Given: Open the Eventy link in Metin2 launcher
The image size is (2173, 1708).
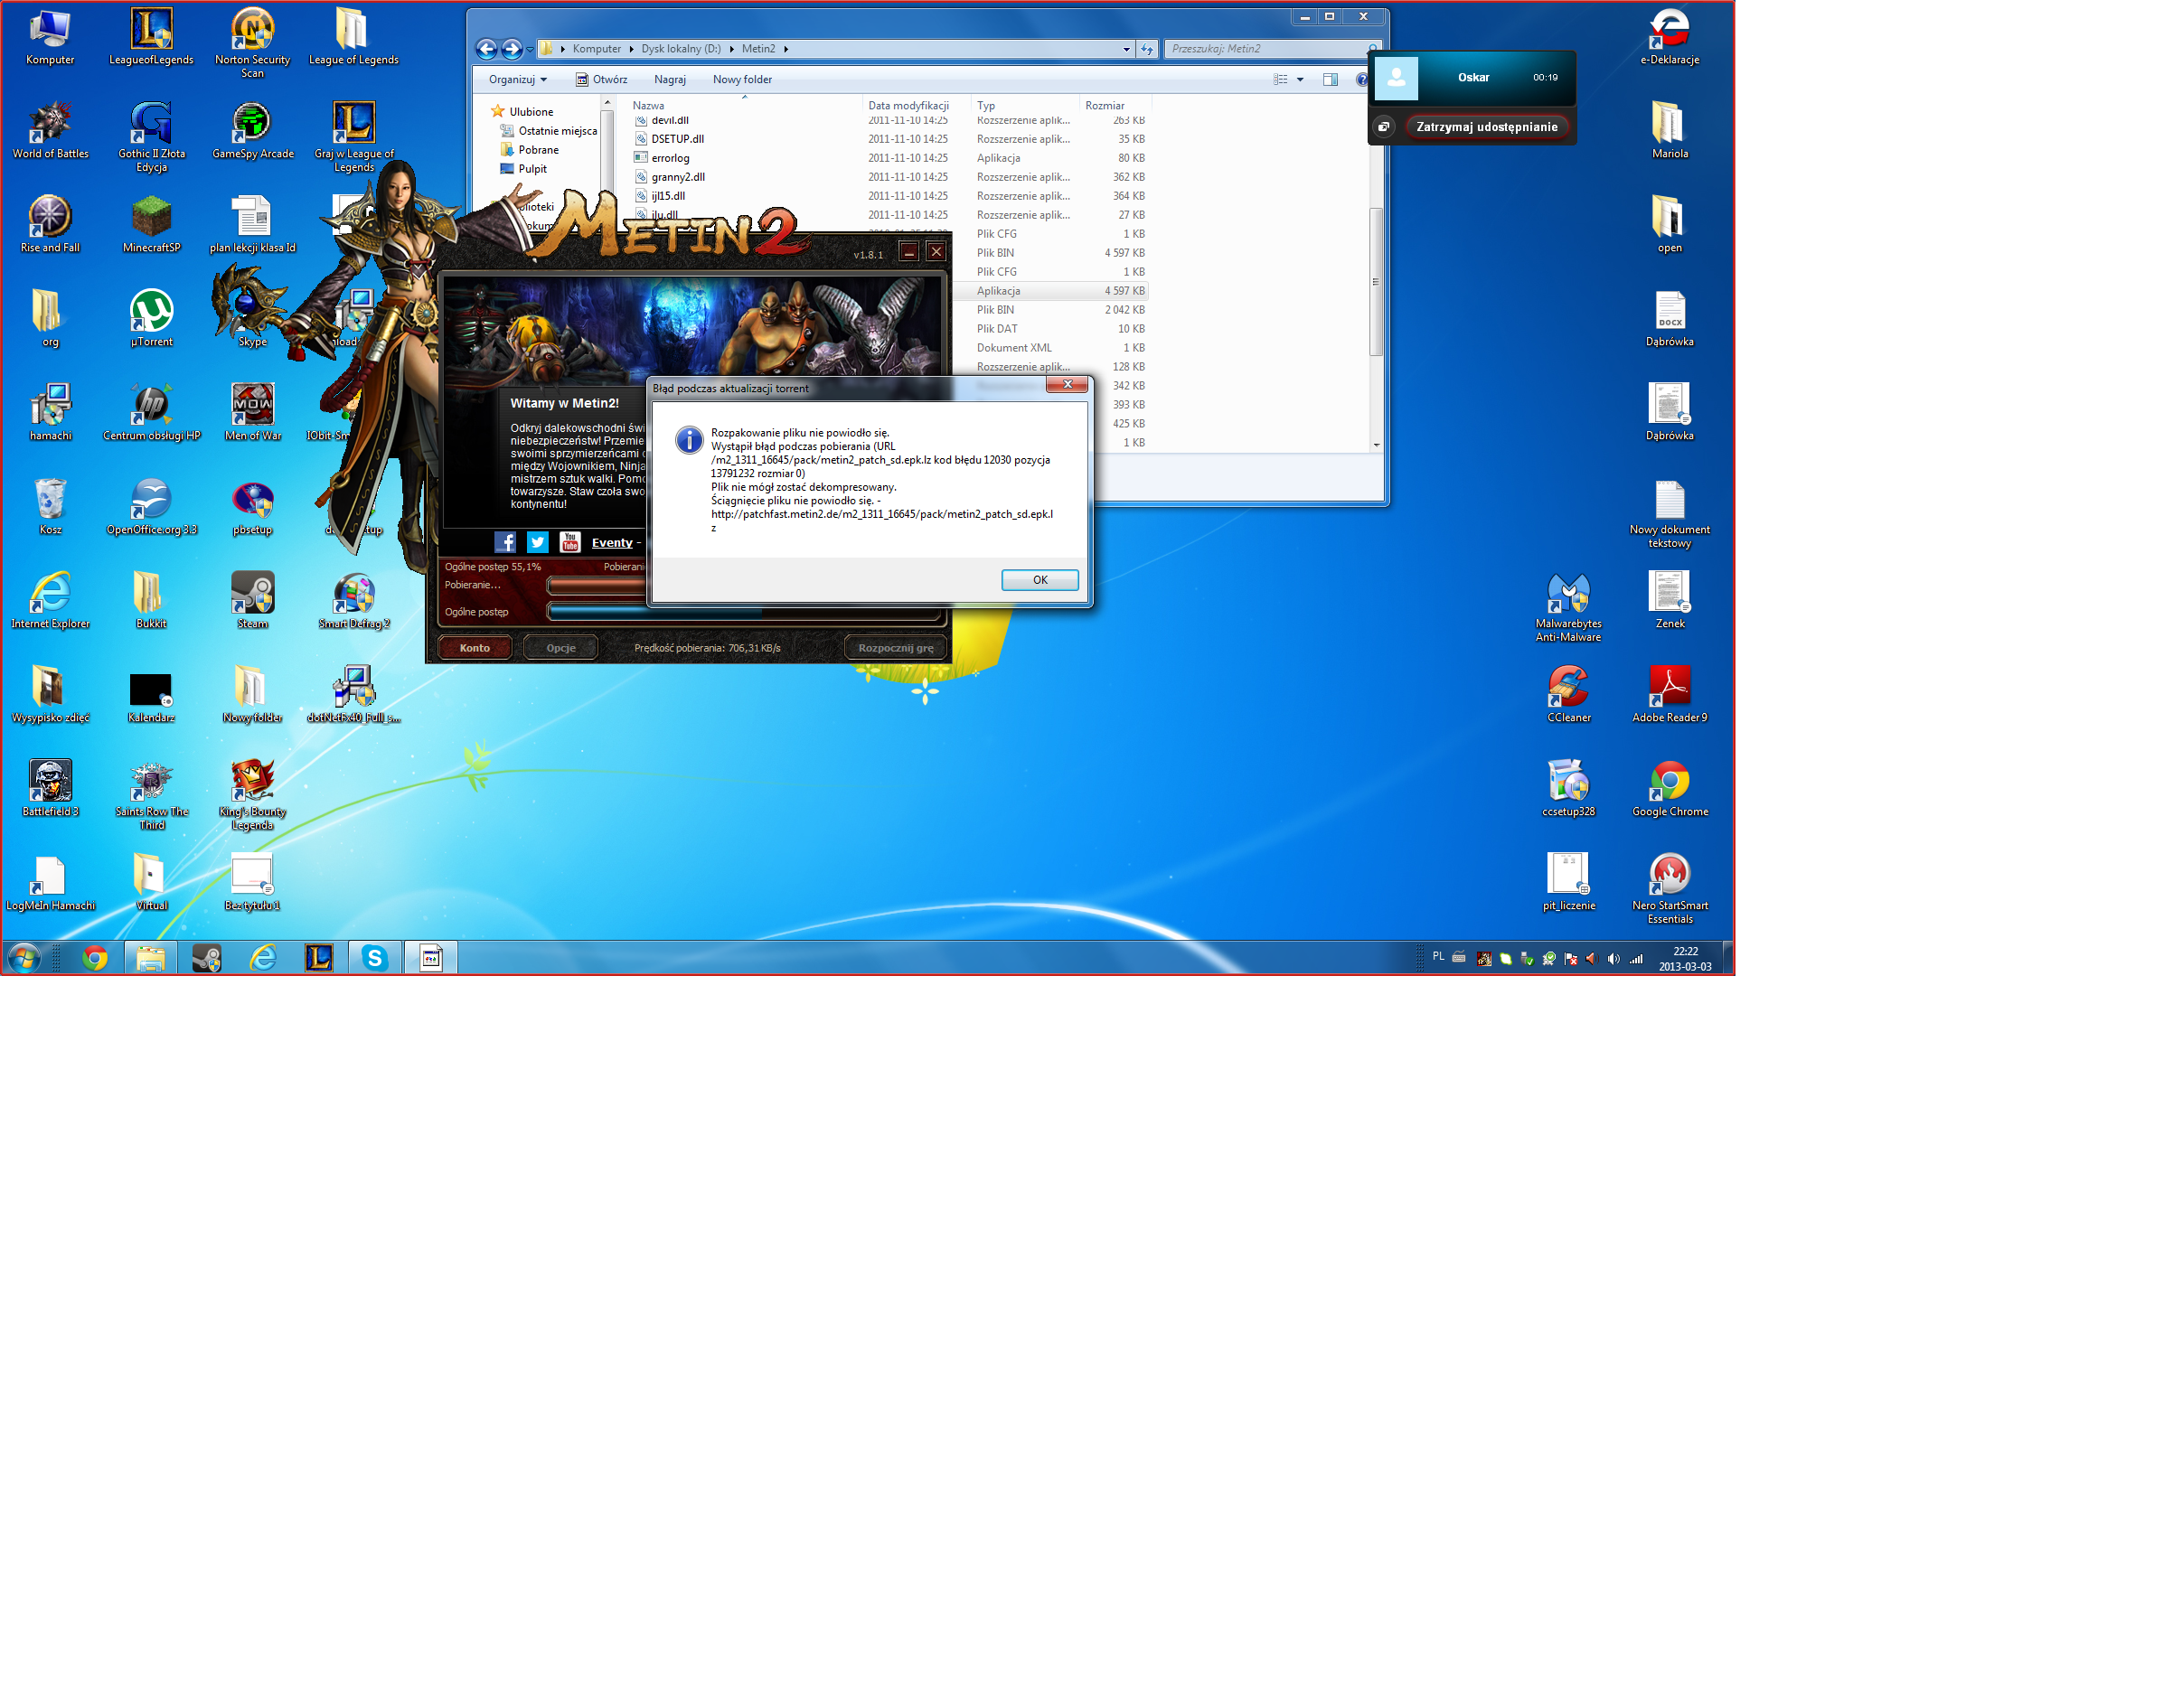Looking at the screenshot, I should pos(612,543).
